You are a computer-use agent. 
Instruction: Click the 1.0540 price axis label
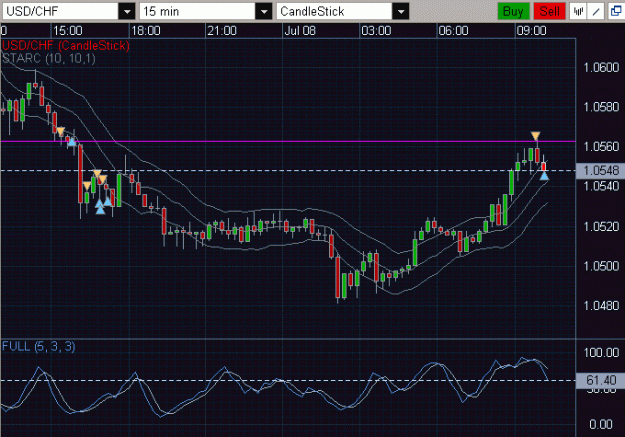tap(601, 186)
